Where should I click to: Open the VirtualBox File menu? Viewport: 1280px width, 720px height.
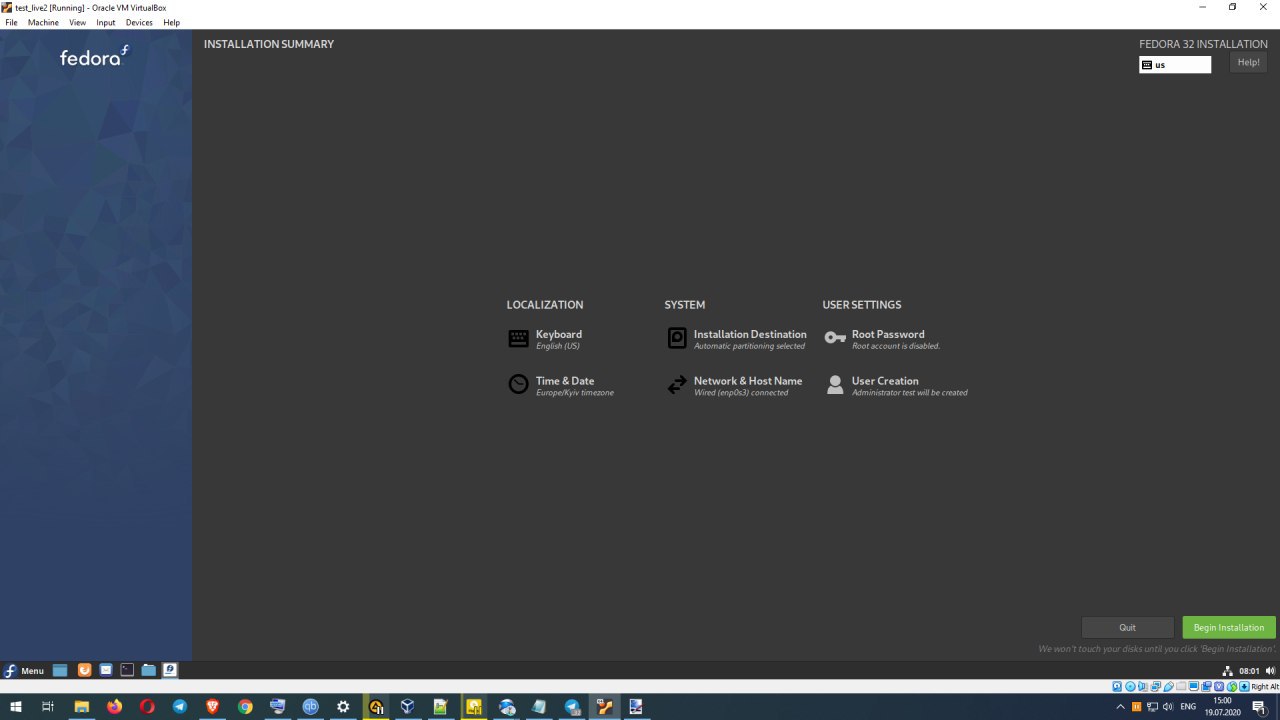(x=11, y=22)
